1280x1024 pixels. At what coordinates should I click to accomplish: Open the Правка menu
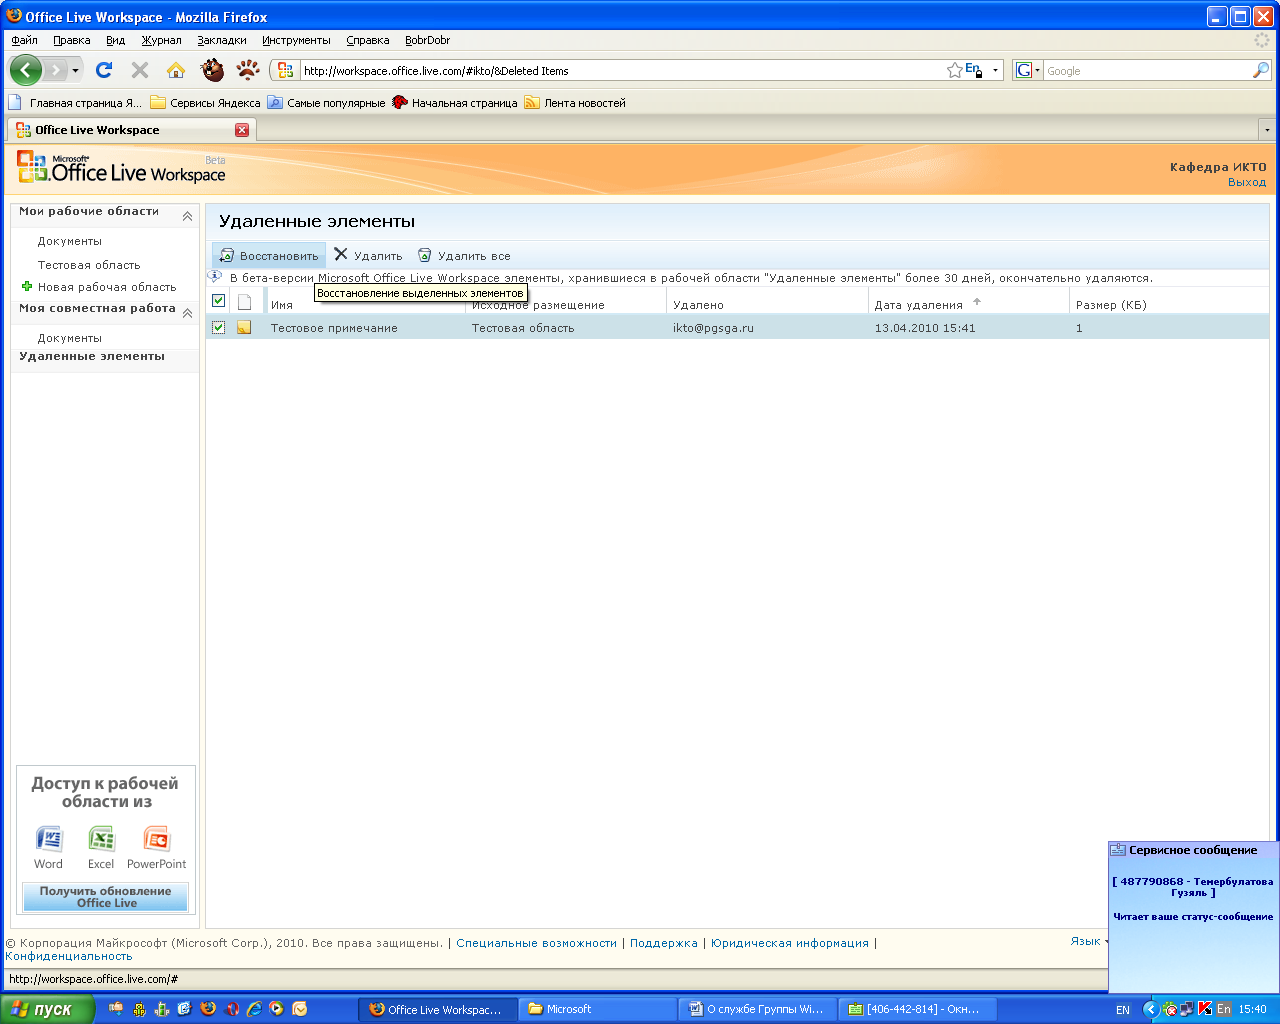(72, 40)
